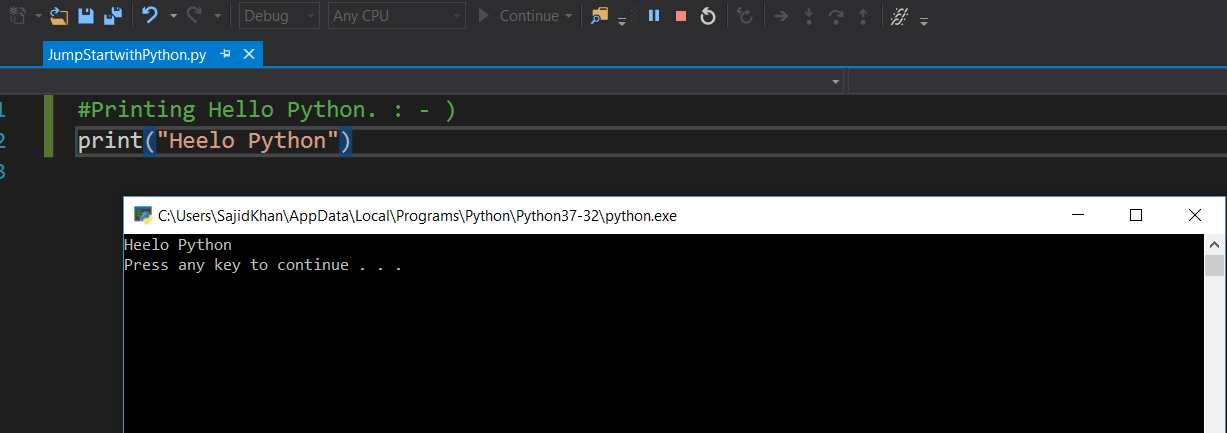This screenshot has height=433, width=1227.
Task: Save the current file with Save icon
Action: click(86, 16)
